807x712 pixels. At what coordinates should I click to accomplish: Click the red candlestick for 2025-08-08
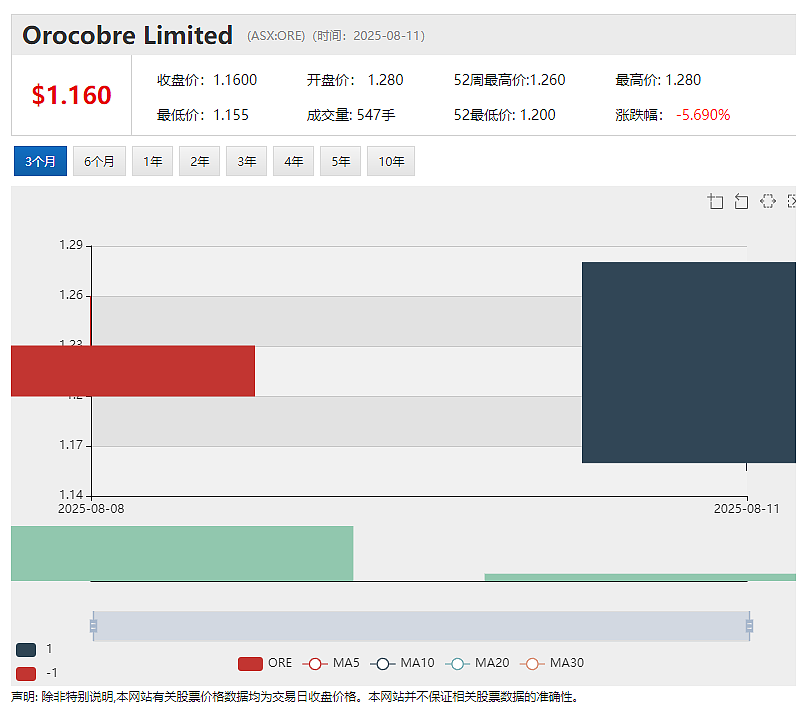point(133,371)
